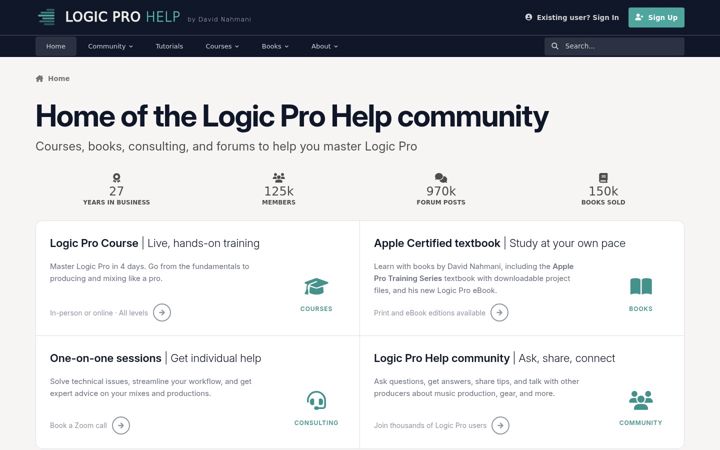Open the Books dropdown menu
Viewport: 720px width, 450px height.
pos(275,46)
